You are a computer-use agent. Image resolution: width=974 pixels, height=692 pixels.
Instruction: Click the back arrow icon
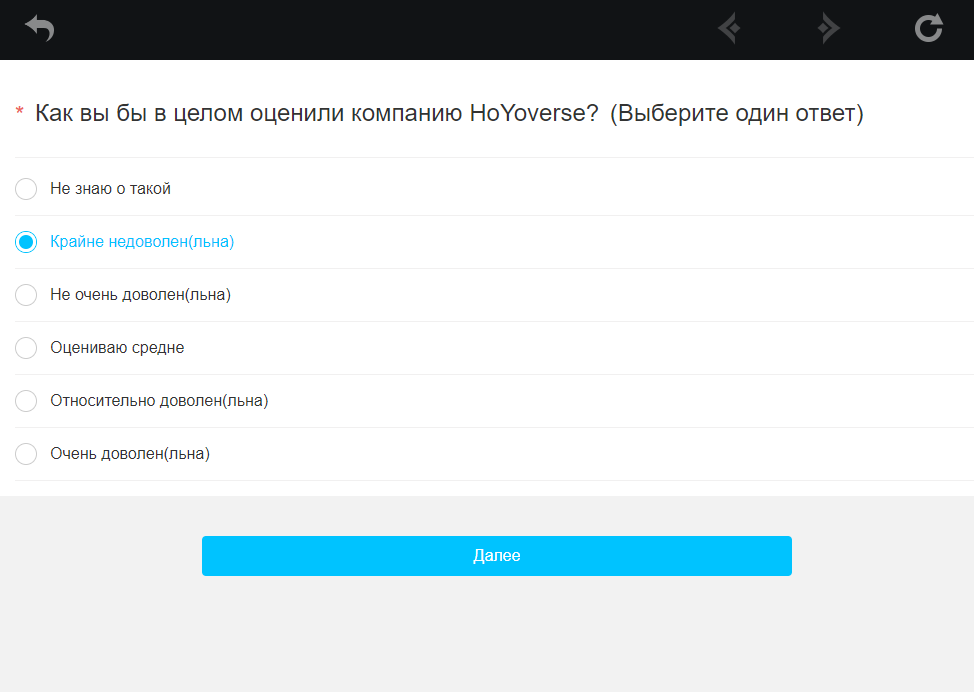click(x=40, y=29)
